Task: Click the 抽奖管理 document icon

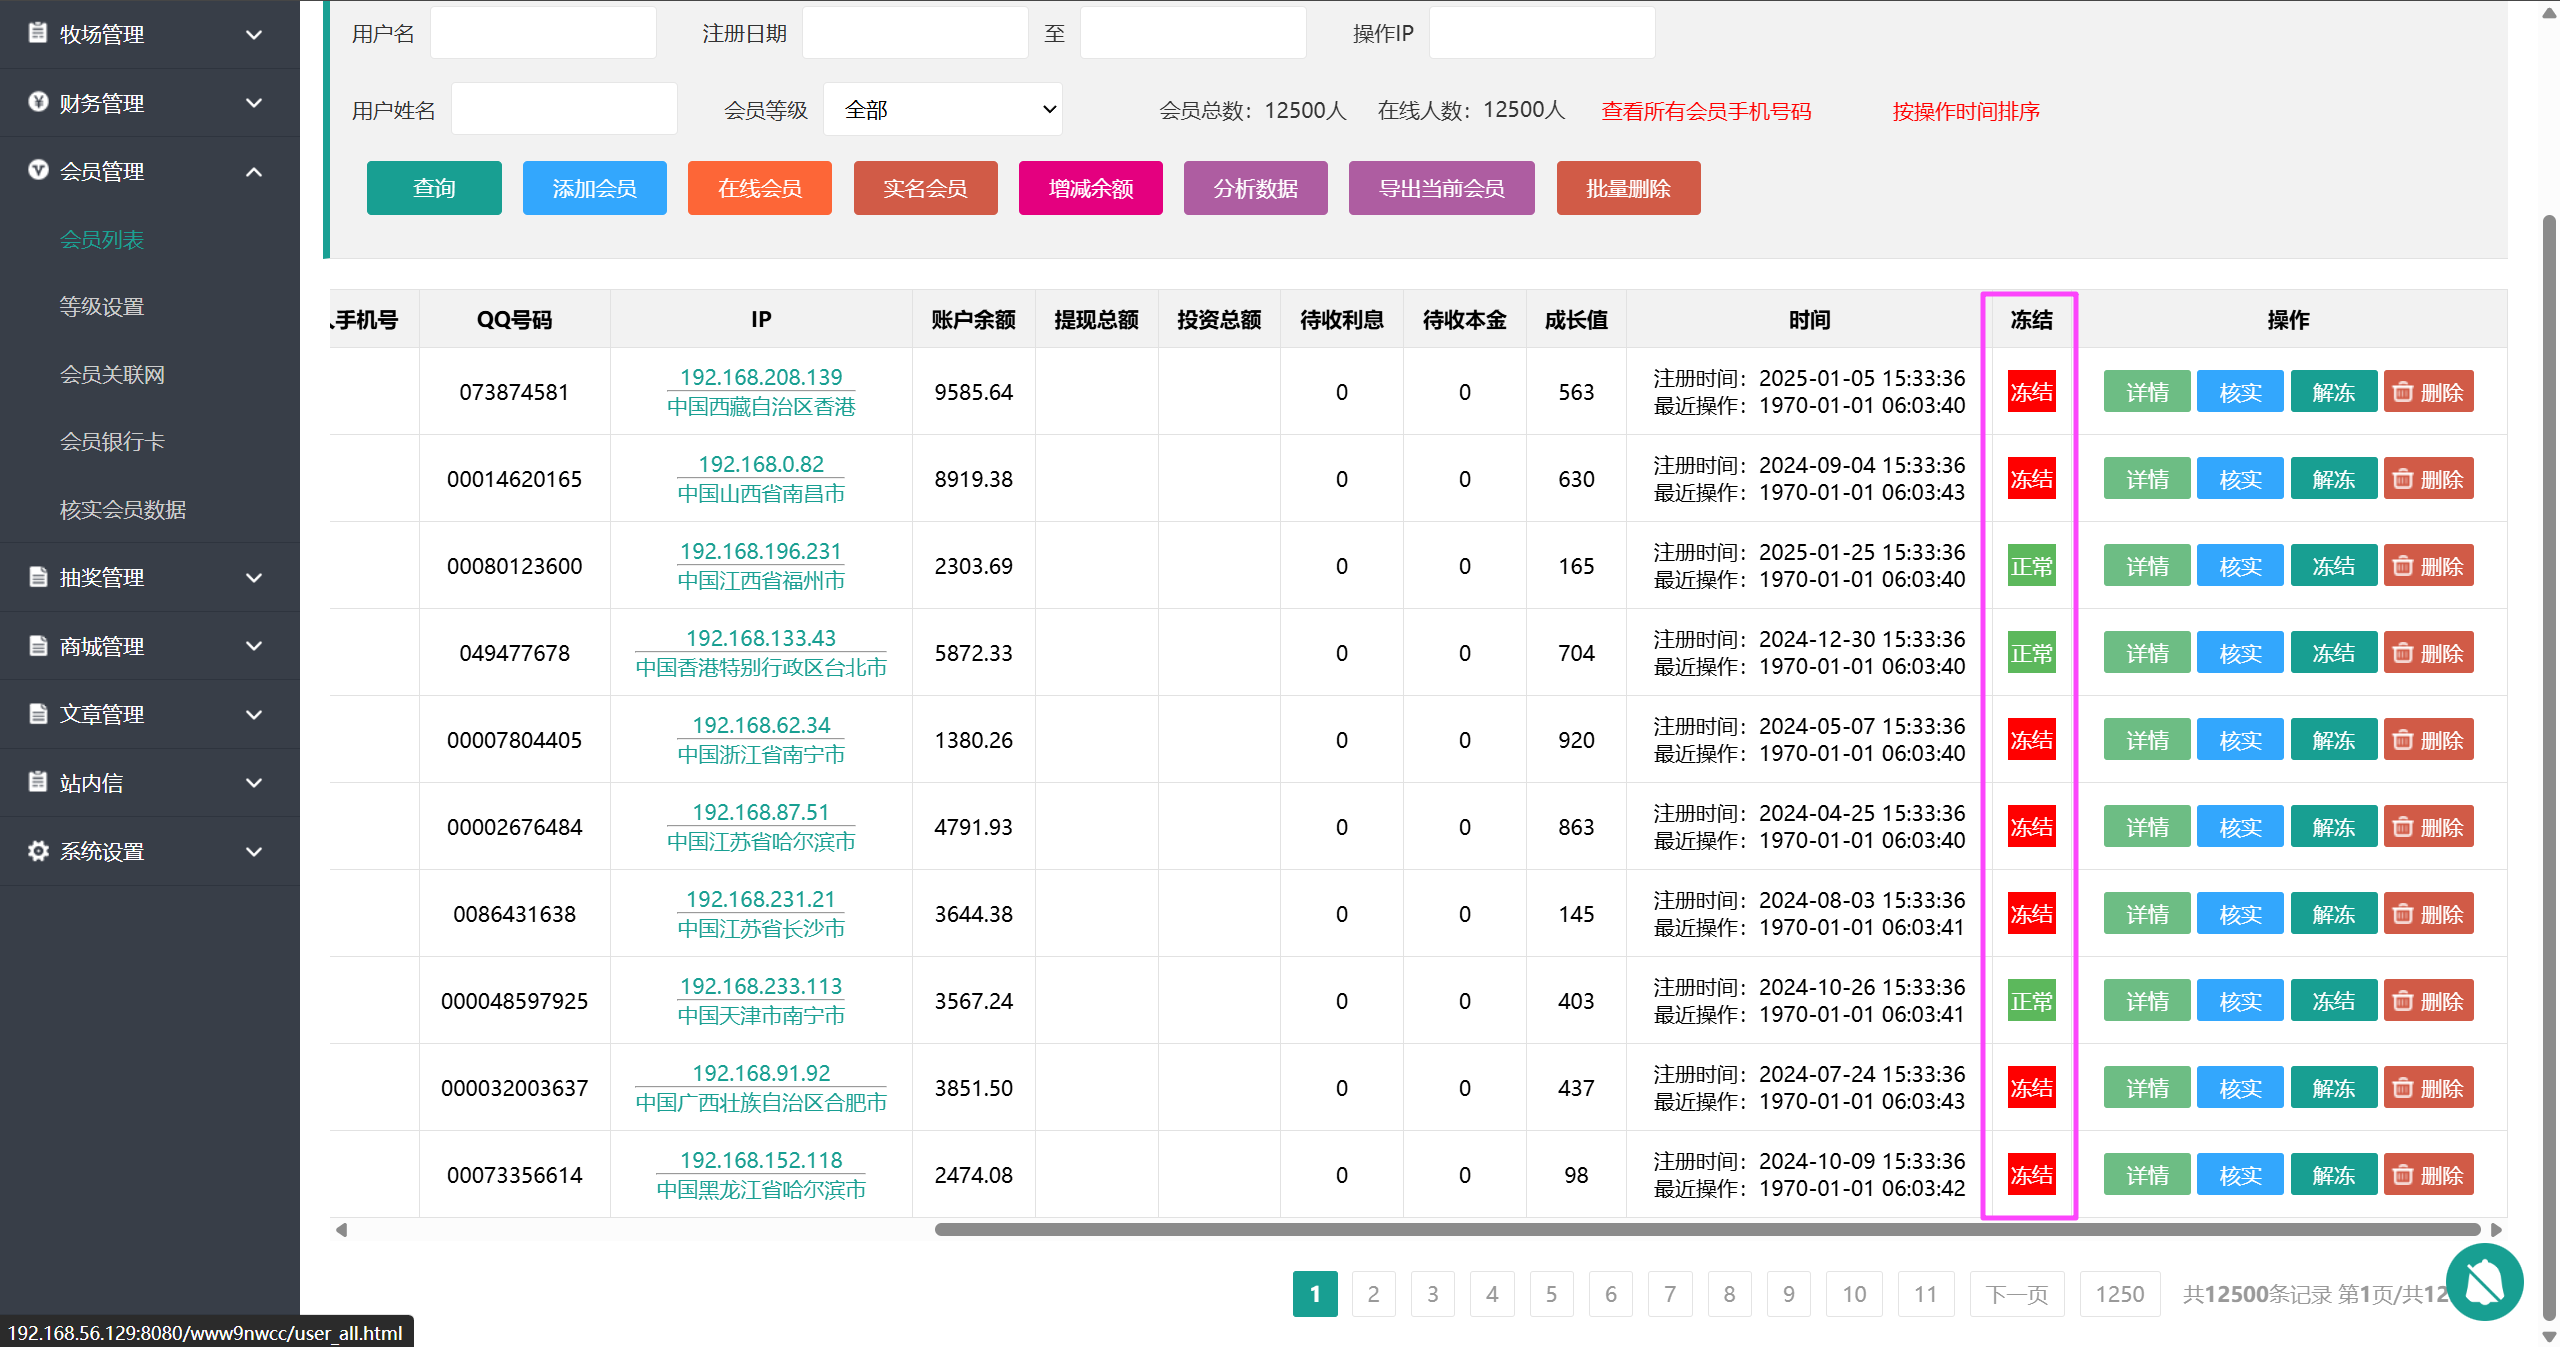Action: pyautogui.click(x=38, y=577)
